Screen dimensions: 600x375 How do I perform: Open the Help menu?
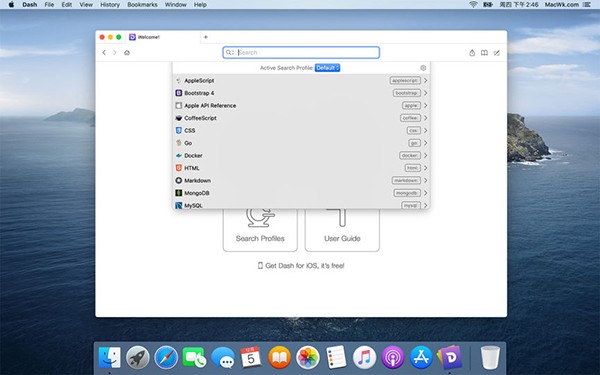click(x=200, y=5)
